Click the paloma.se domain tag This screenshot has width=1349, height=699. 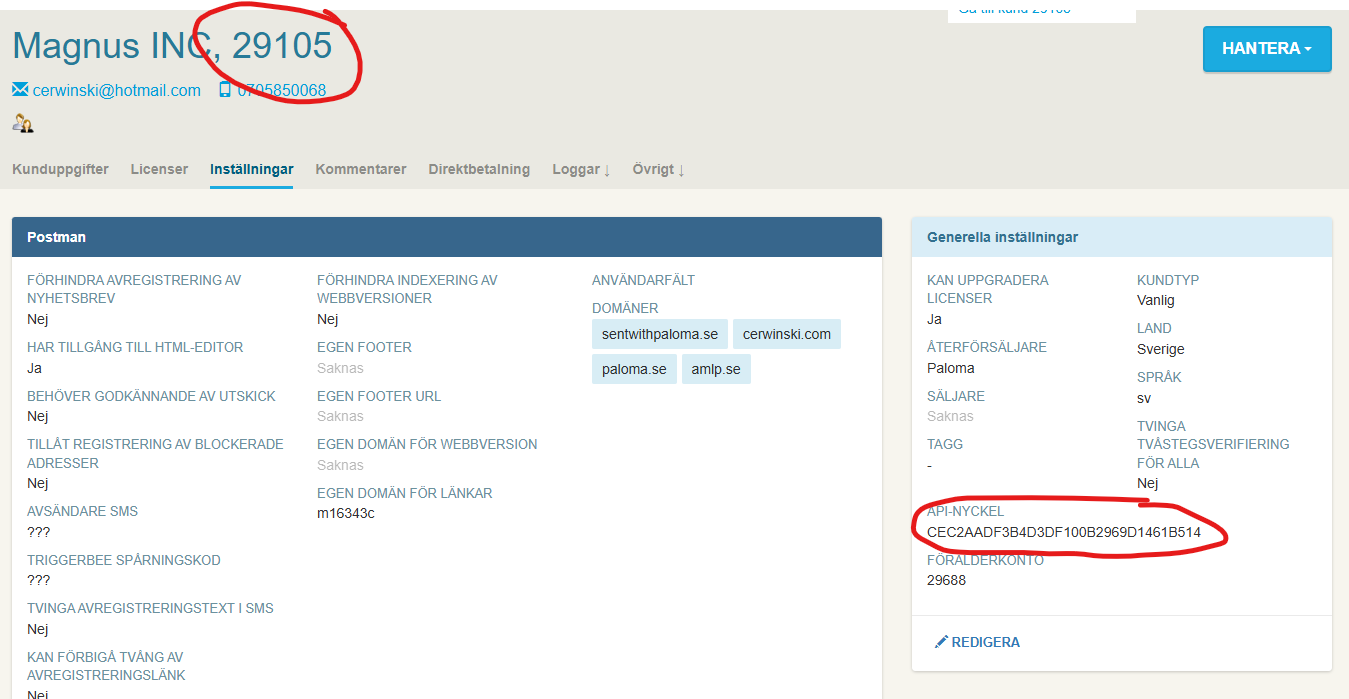tap(634, 369)
